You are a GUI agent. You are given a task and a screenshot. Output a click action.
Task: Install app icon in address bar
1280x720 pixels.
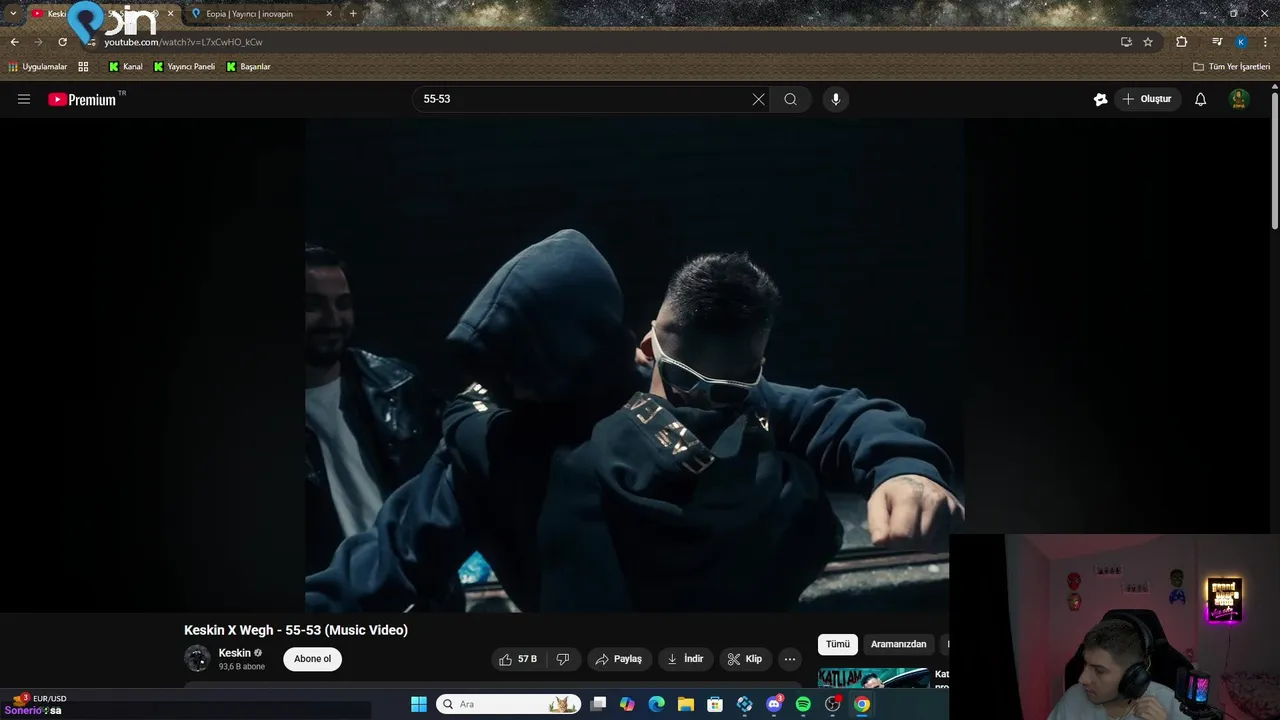coord(1126,42)
